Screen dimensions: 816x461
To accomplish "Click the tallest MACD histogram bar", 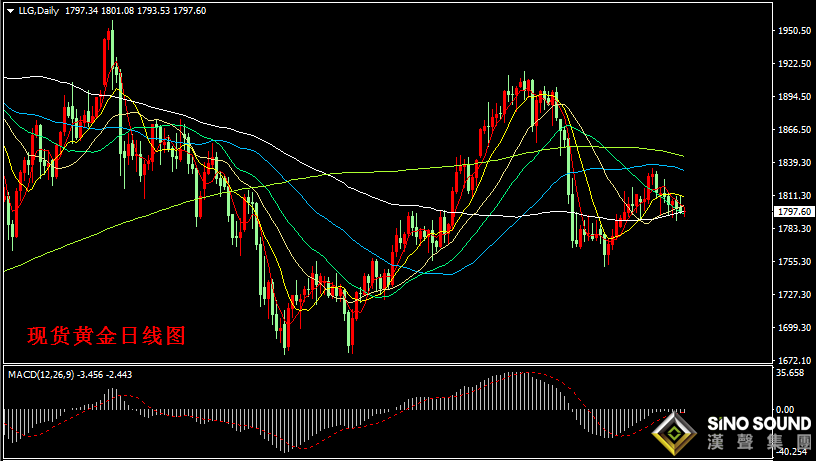I will click(x=522, y=391).
